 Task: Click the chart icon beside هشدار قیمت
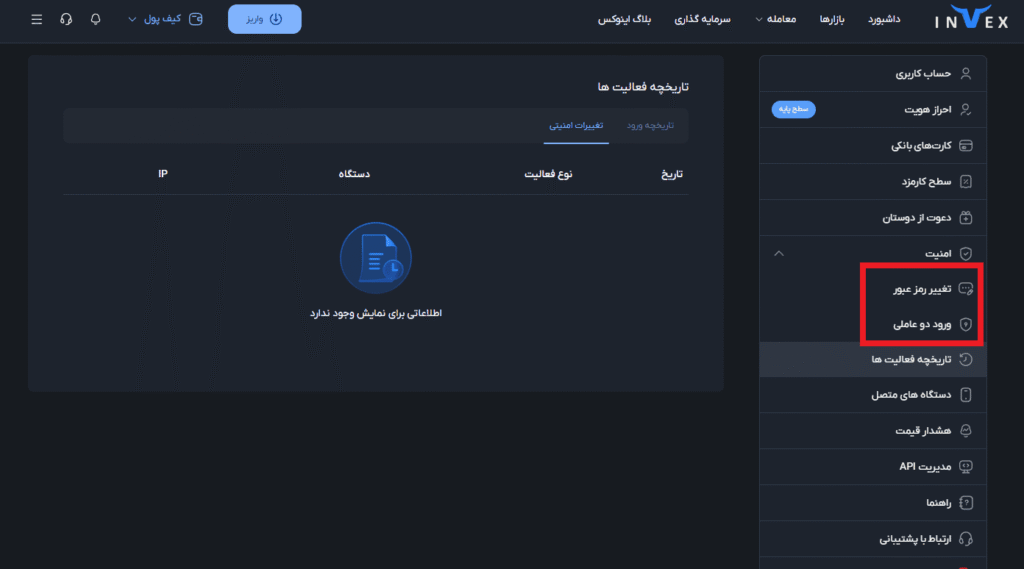(966, 431)
